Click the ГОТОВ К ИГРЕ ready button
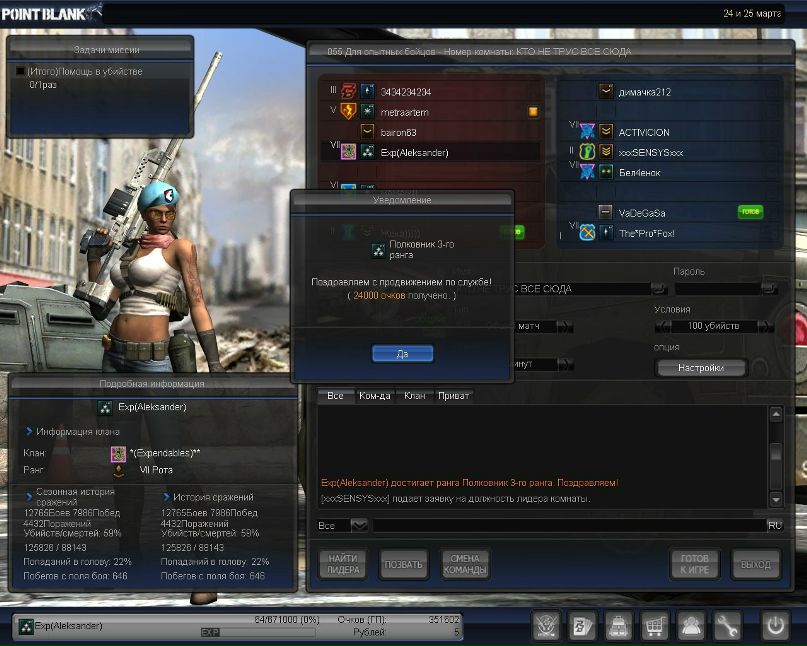Image resolution: width=807 pixels, height=646 pixels. 695,564
